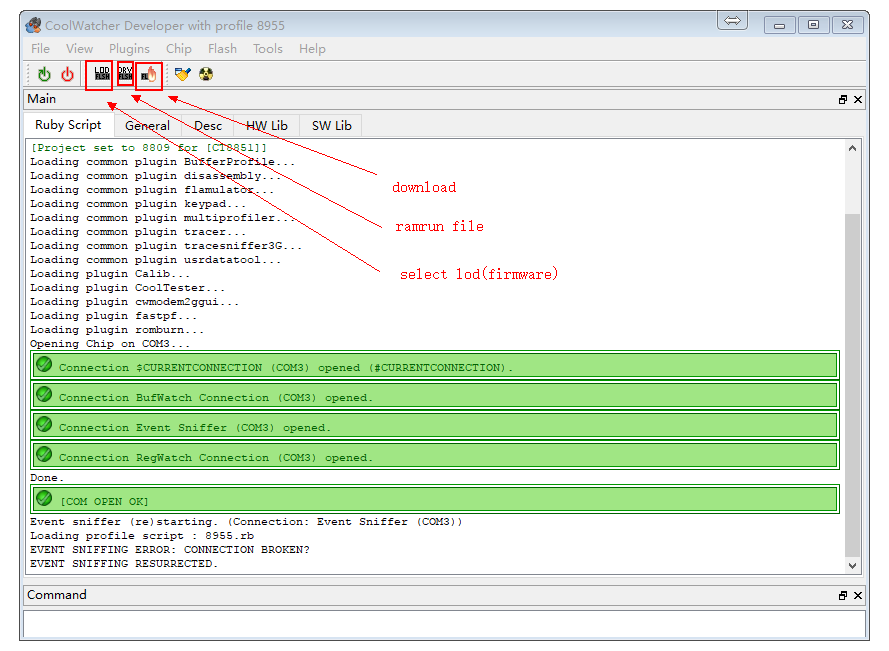Switch to the SW Lib tab

(x=332, y=126)
